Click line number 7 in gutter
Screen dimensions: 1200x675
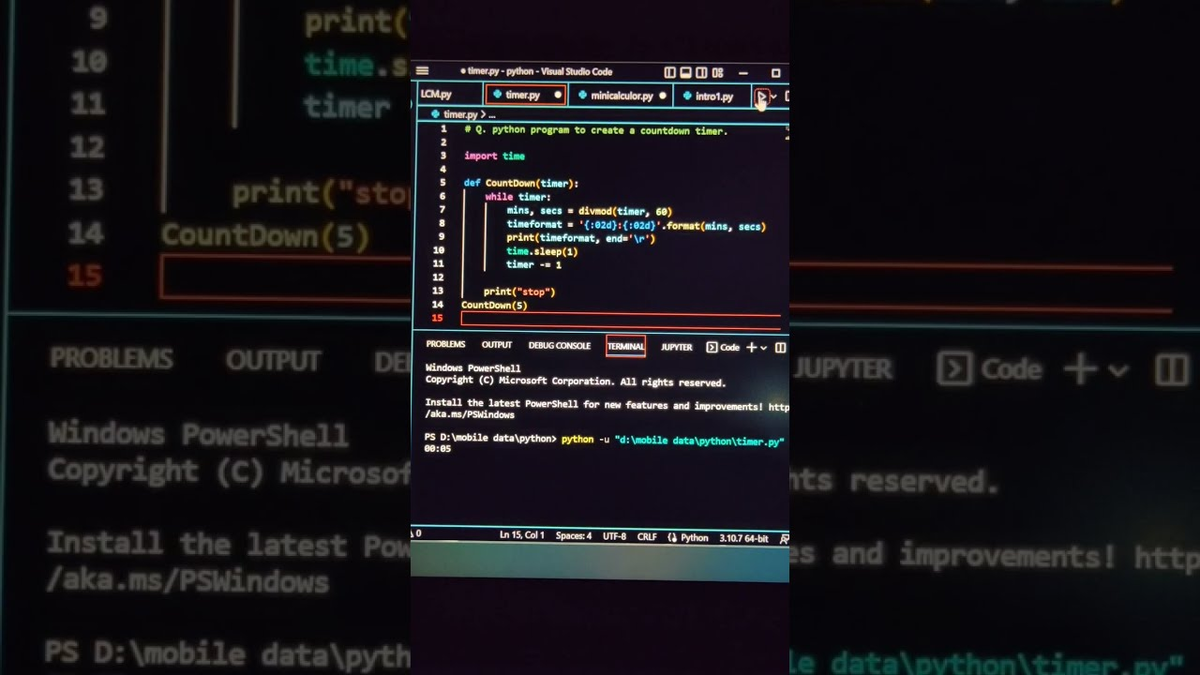(441, 211)
